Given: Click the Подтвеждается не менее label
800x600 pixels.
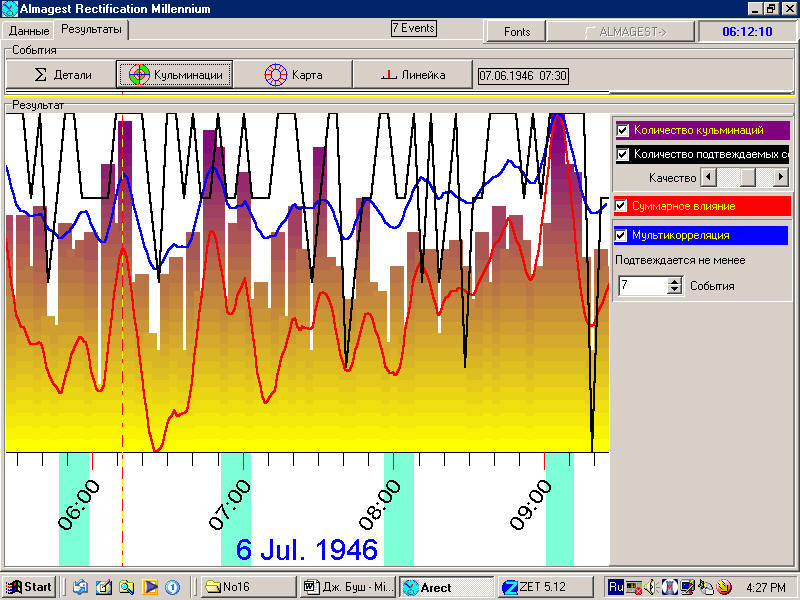Looking at the screenshot, I should (680, 260).
